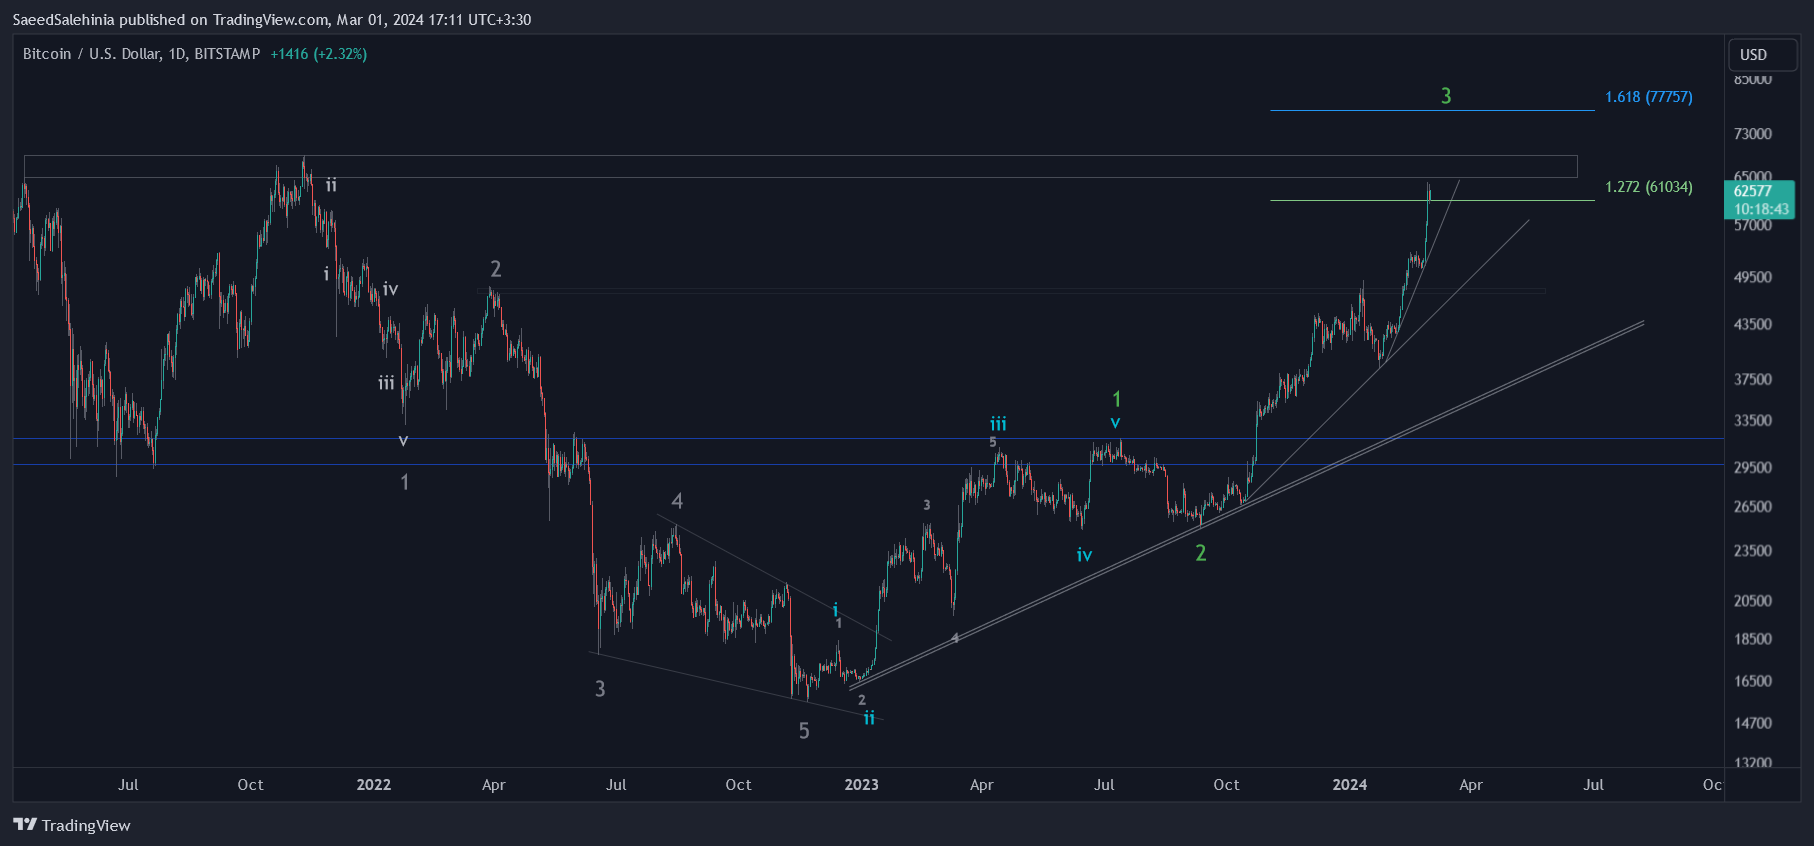Screen dimensions: 1814x846
Task: Click the large gray wave 3 label
Action: click(600, 688)
